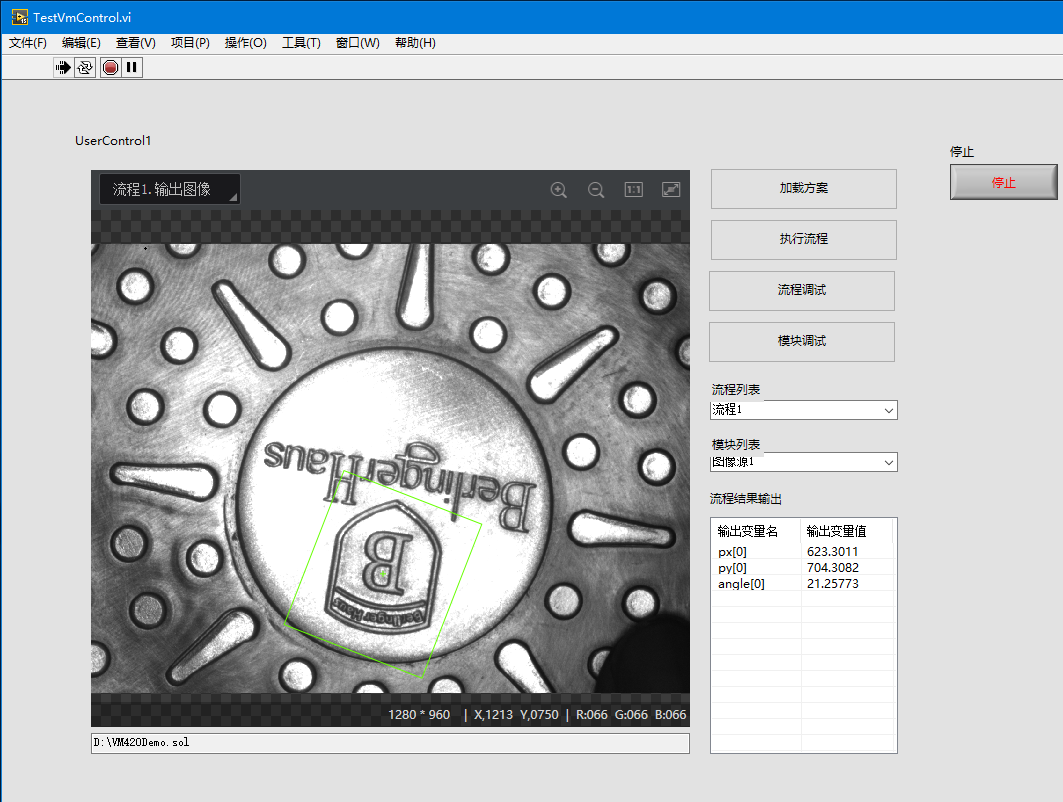
Task: Zoom out of the inspection image
Action: 595,189
